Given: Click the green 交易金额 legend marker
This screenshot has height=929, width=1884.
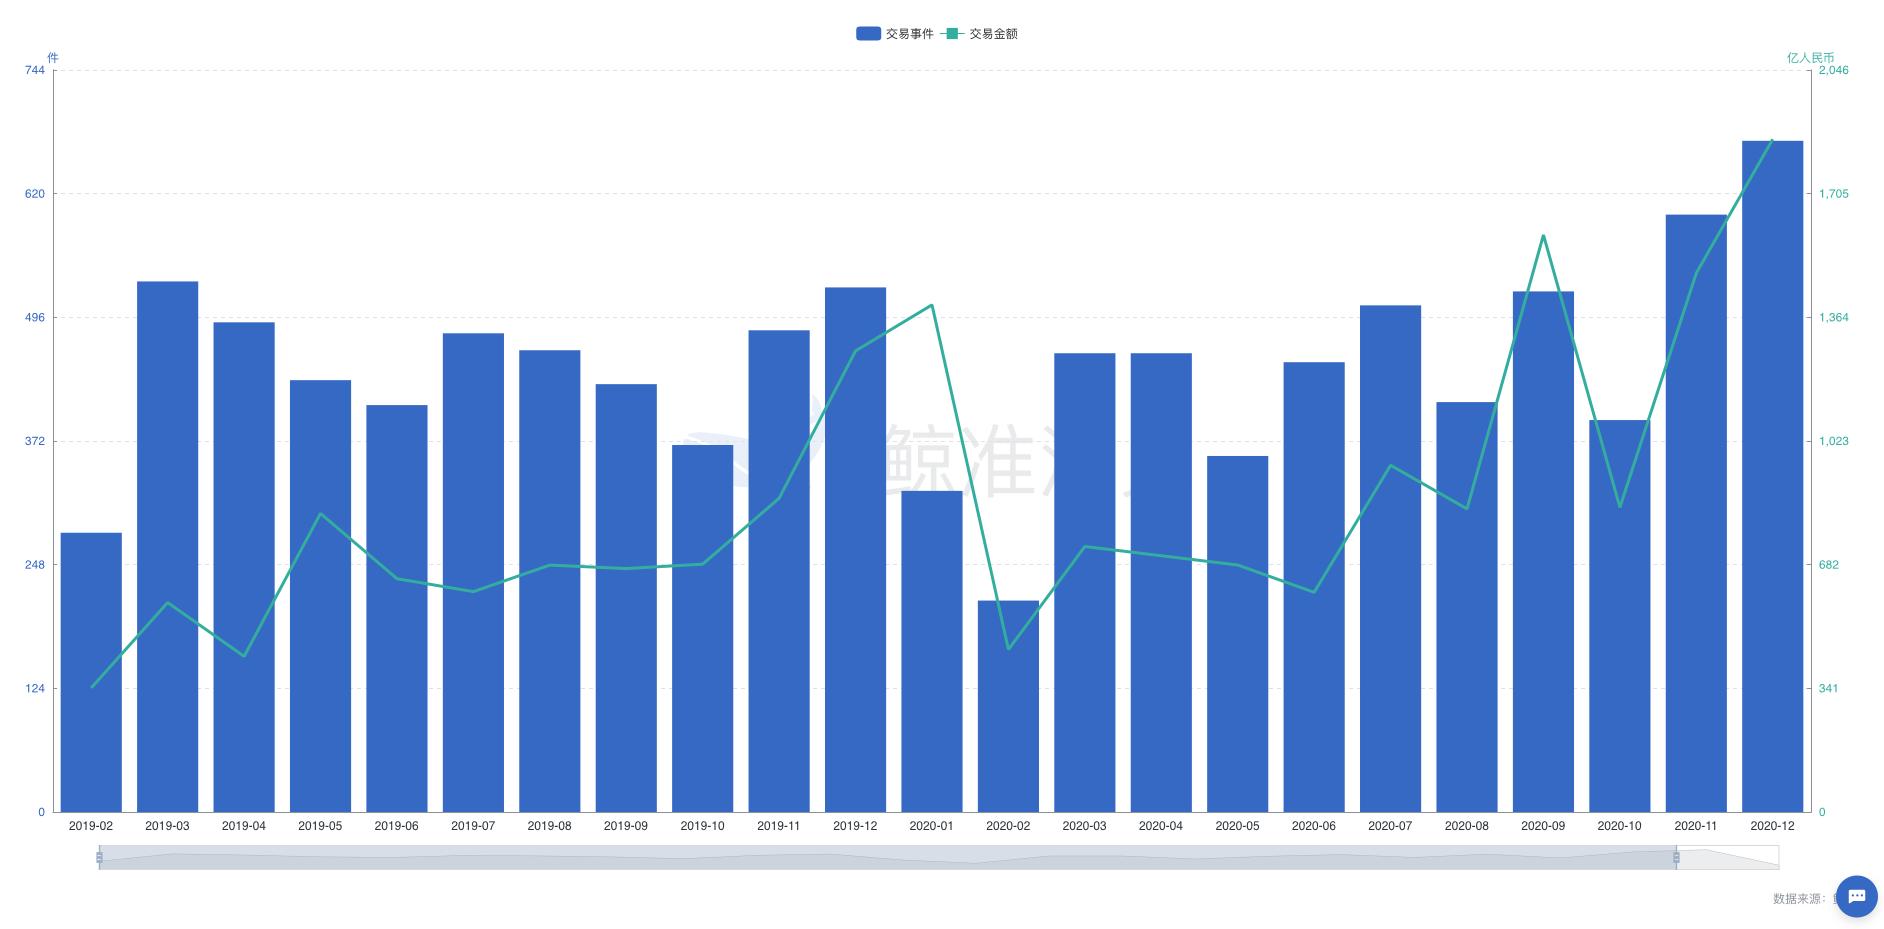Looking at the screenshot, I should pos(951,33).
